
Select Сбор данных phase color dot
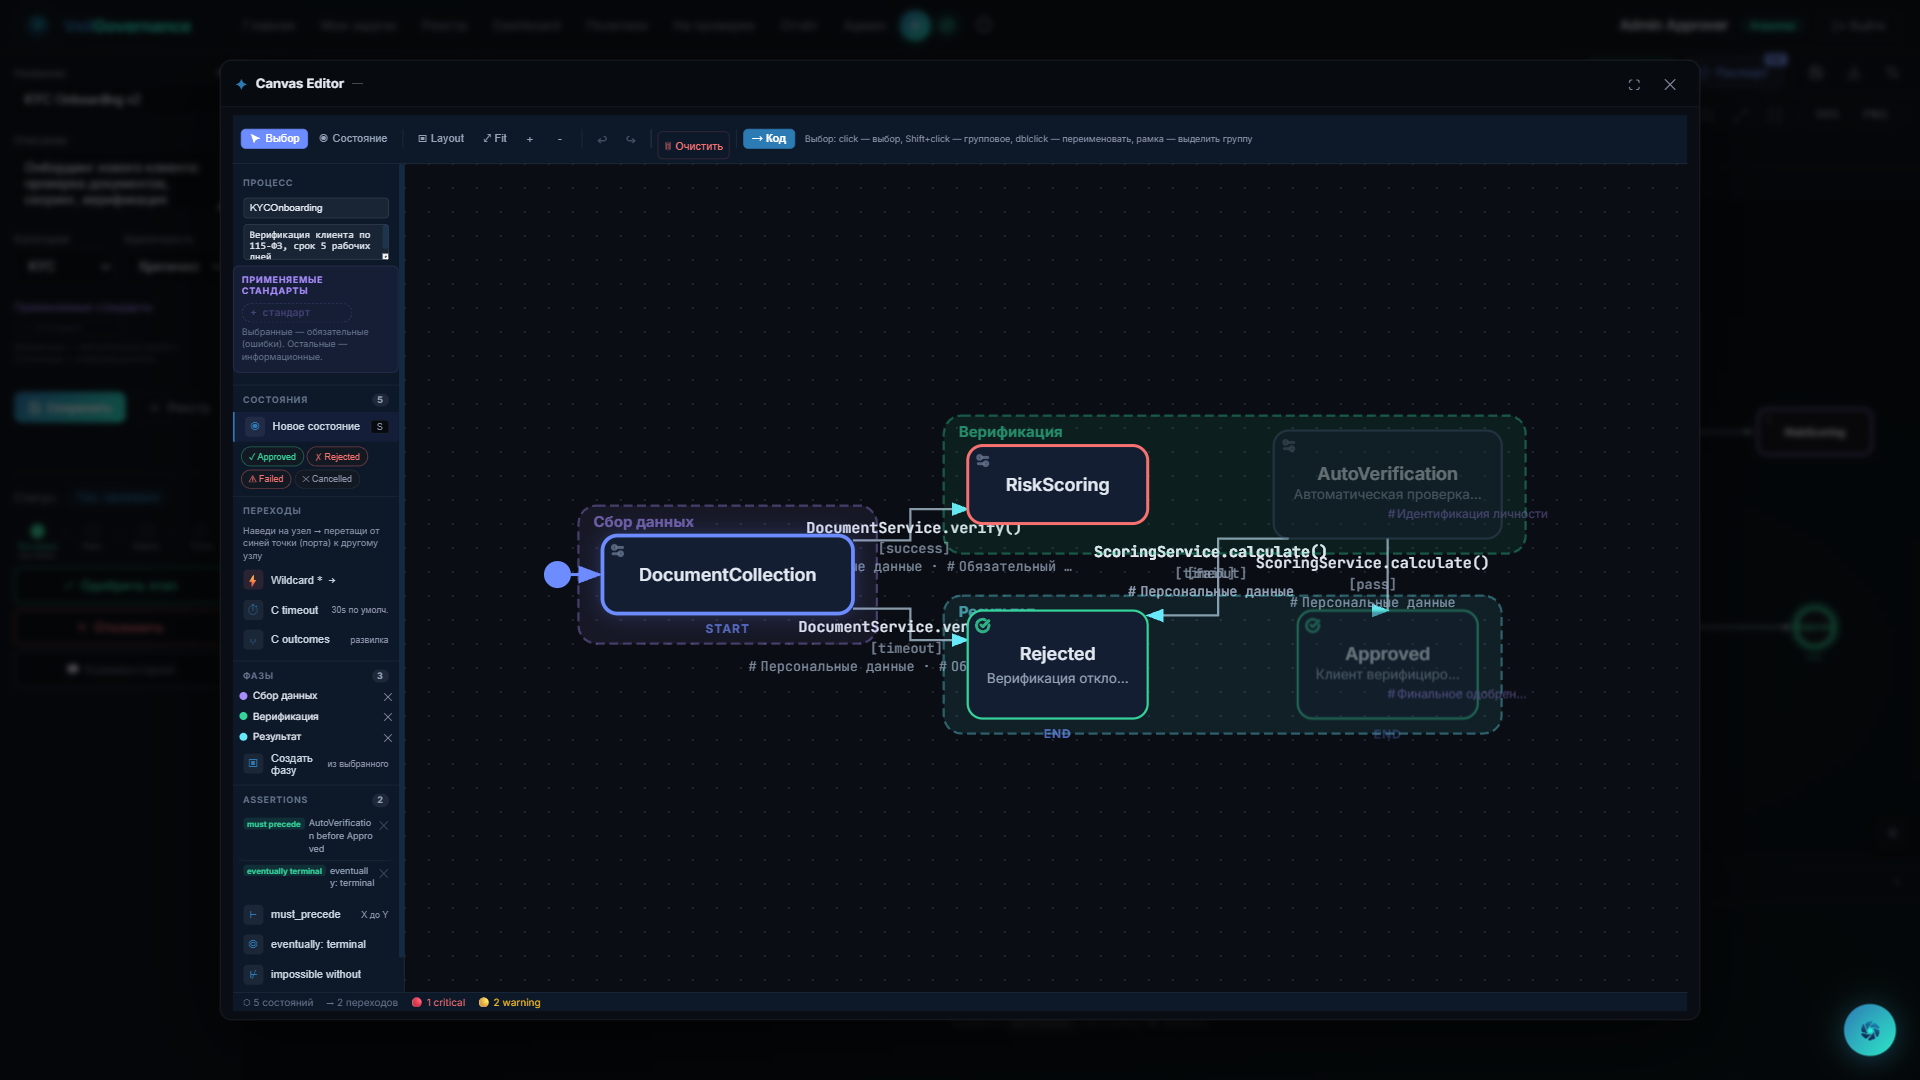point(244,696)
